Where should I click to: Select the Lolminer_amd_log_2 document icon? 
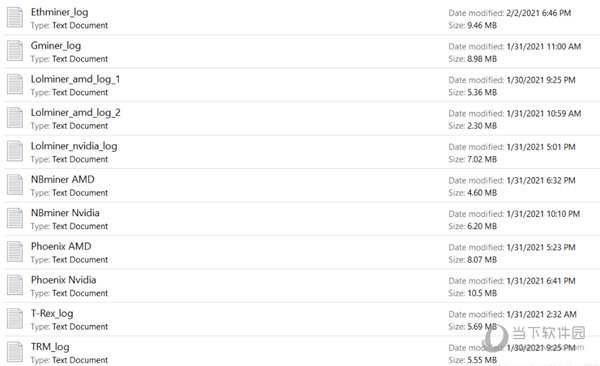(x=15, y=118)
